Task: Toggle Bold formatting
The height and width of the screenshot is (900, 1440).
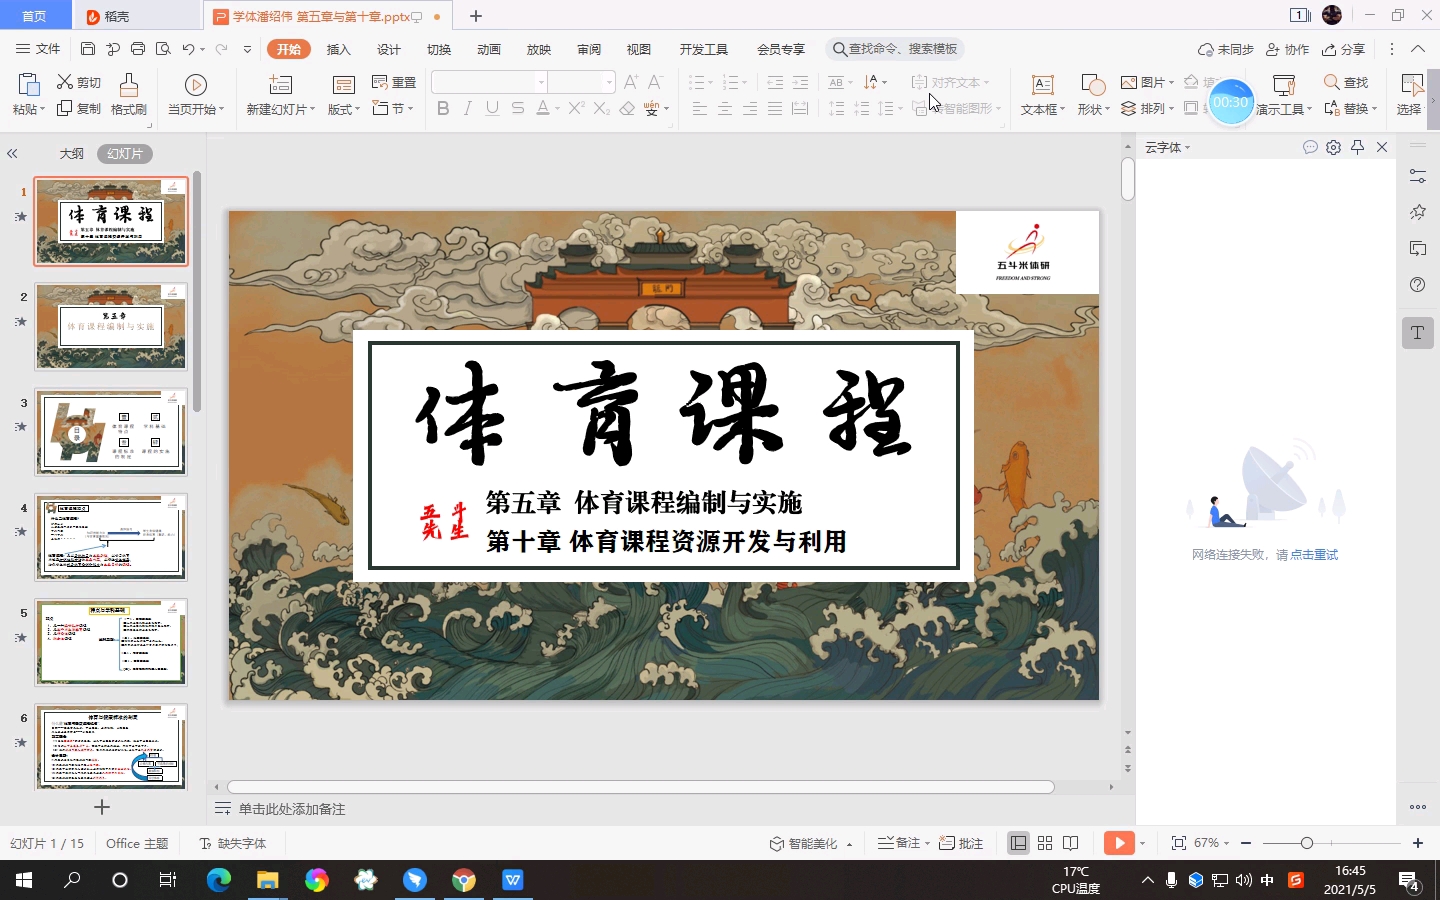Action: pos(443,108)
